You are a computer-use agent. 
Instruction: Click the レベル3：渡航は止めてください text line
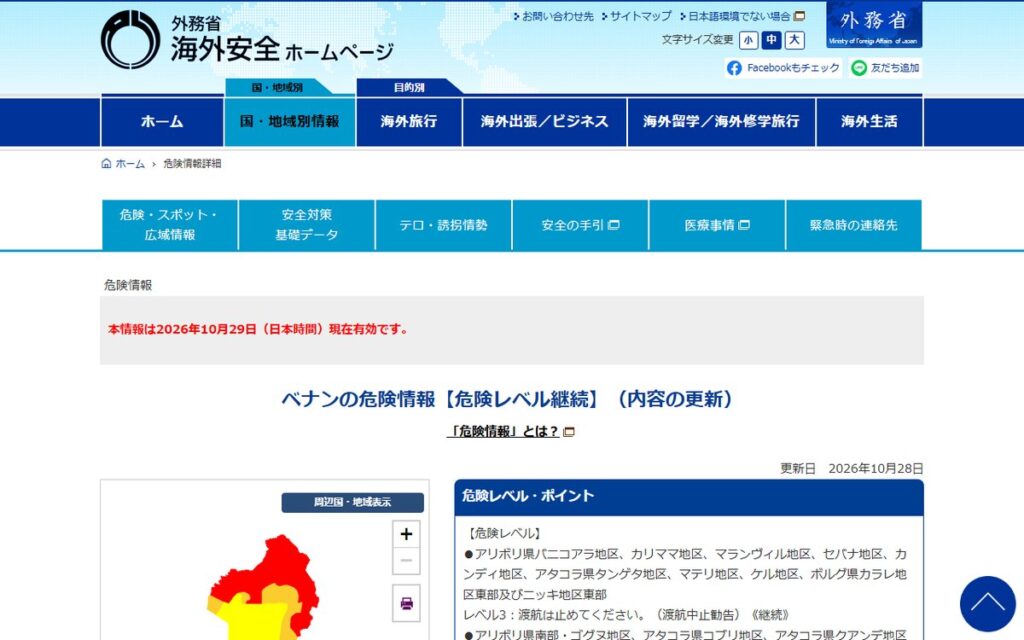(626, 615)
